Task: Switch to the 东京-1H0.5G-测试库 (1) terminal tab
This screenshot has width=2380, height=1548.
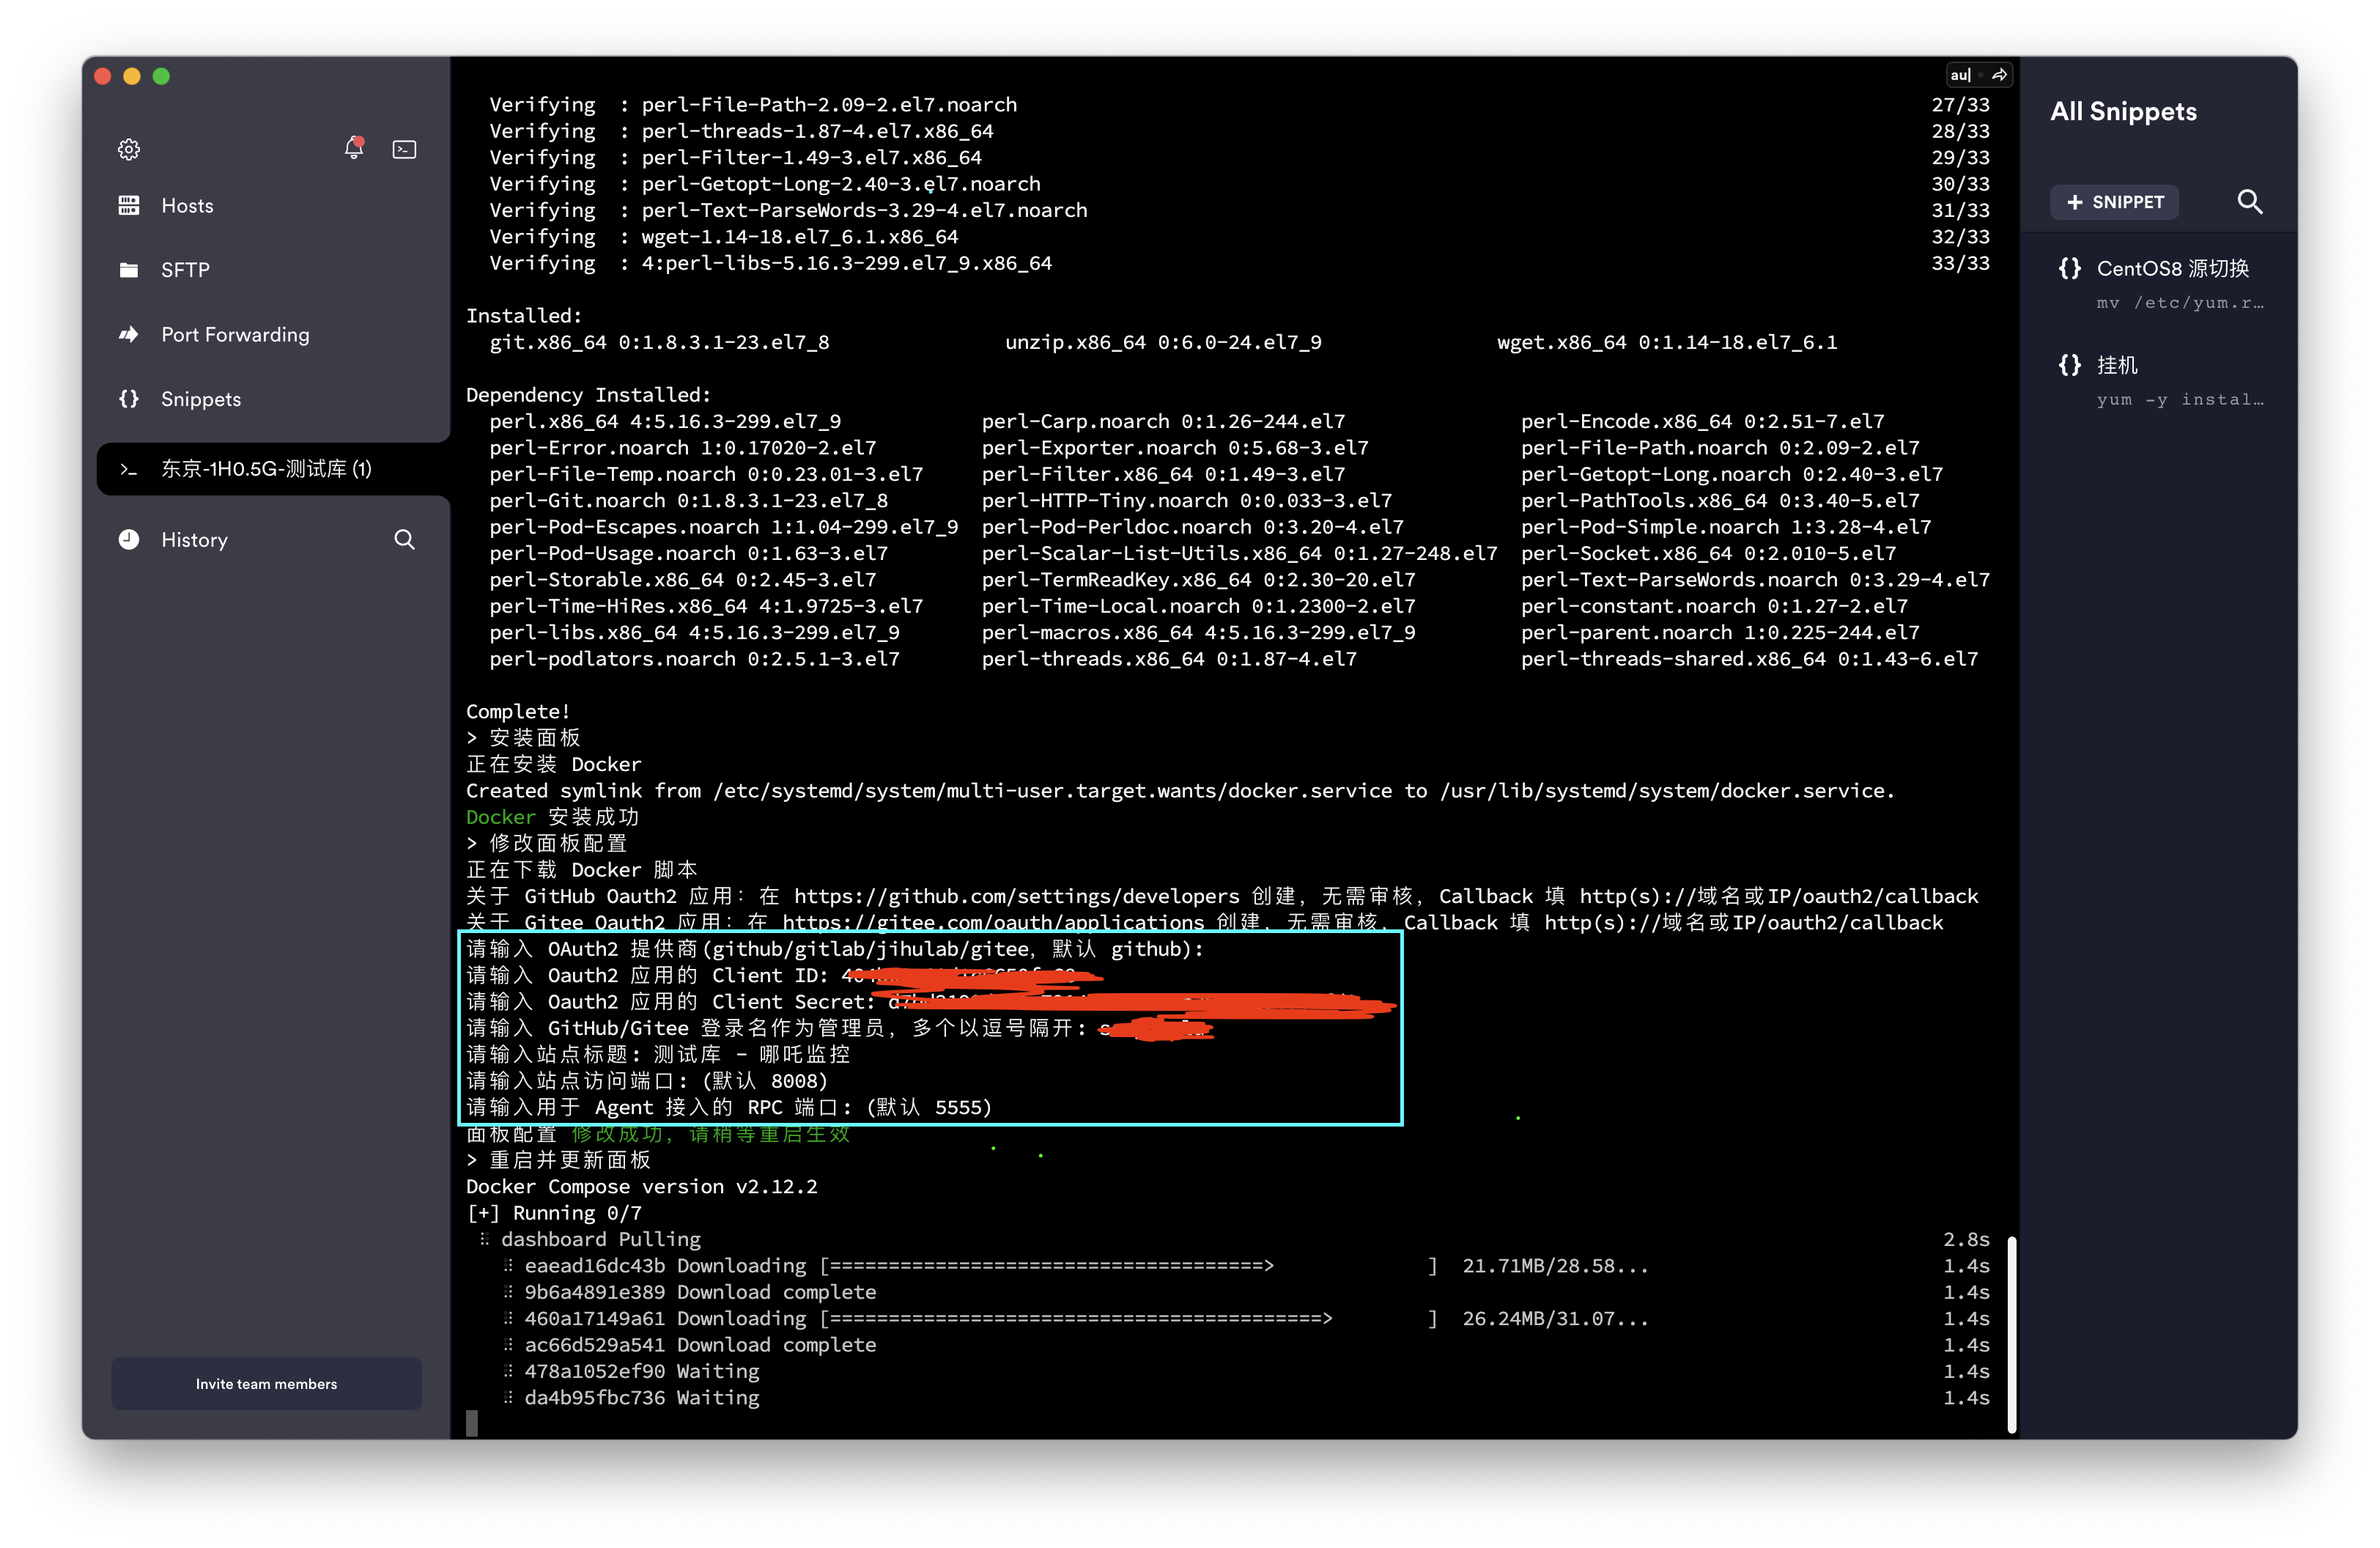Action: (x=273, y=469)
